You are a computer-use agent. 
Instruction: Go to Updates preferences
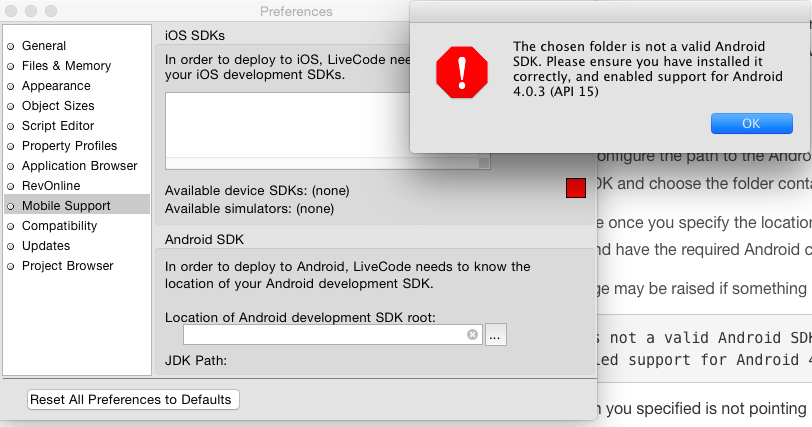pos(46,246)
